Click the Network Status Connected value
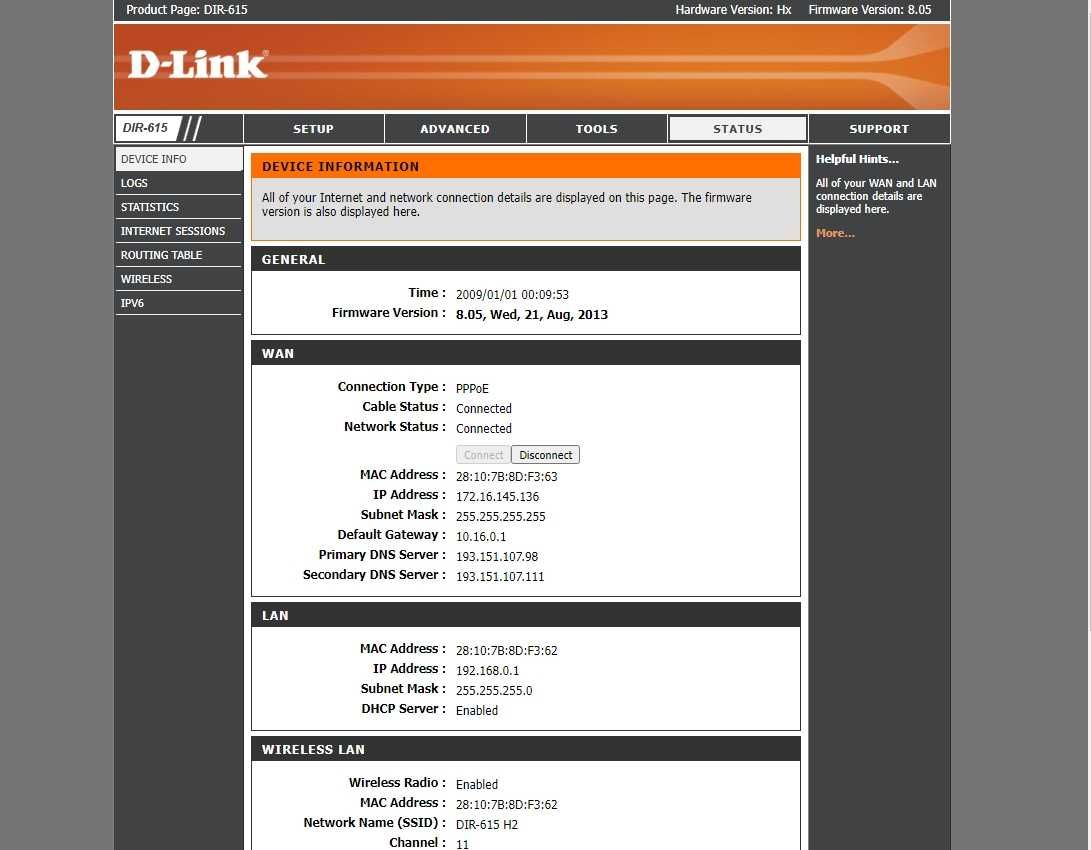This screenshot has height=850, width=1091. pos(484,429)
